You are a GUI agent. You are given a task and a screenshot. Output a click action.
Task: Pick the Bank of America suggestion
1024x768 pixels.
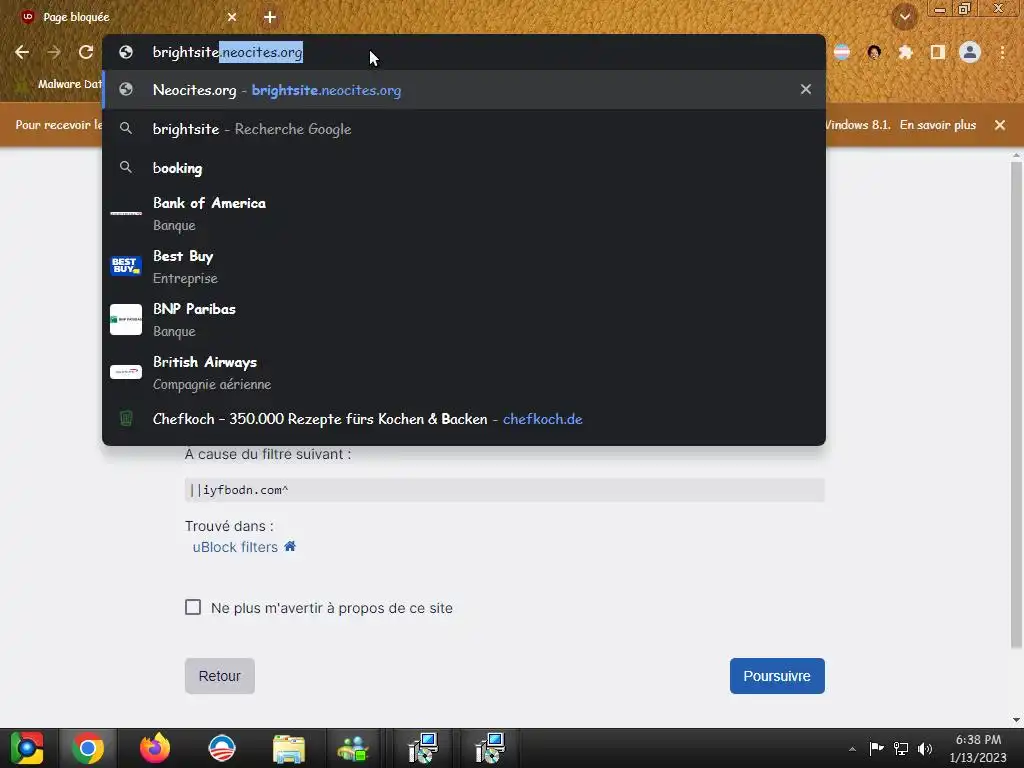pos(464,214)
